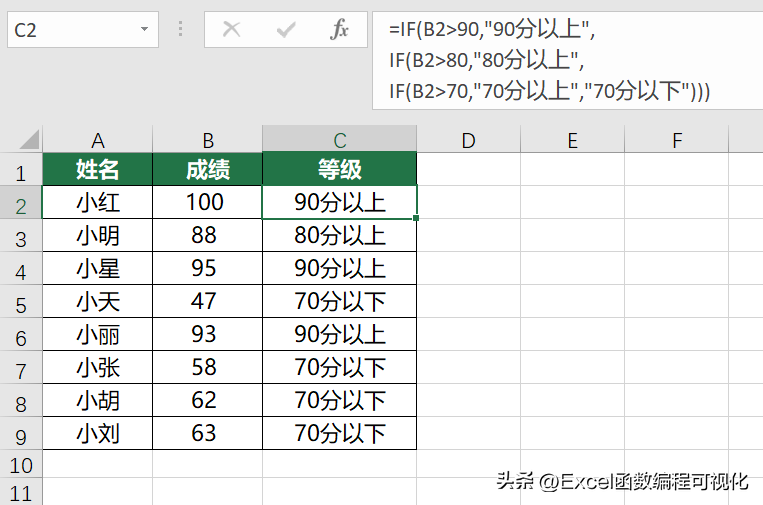763x505 pixels.
Task: Click the grade cell next to 小丽
Action: click(x=340, y=335)
